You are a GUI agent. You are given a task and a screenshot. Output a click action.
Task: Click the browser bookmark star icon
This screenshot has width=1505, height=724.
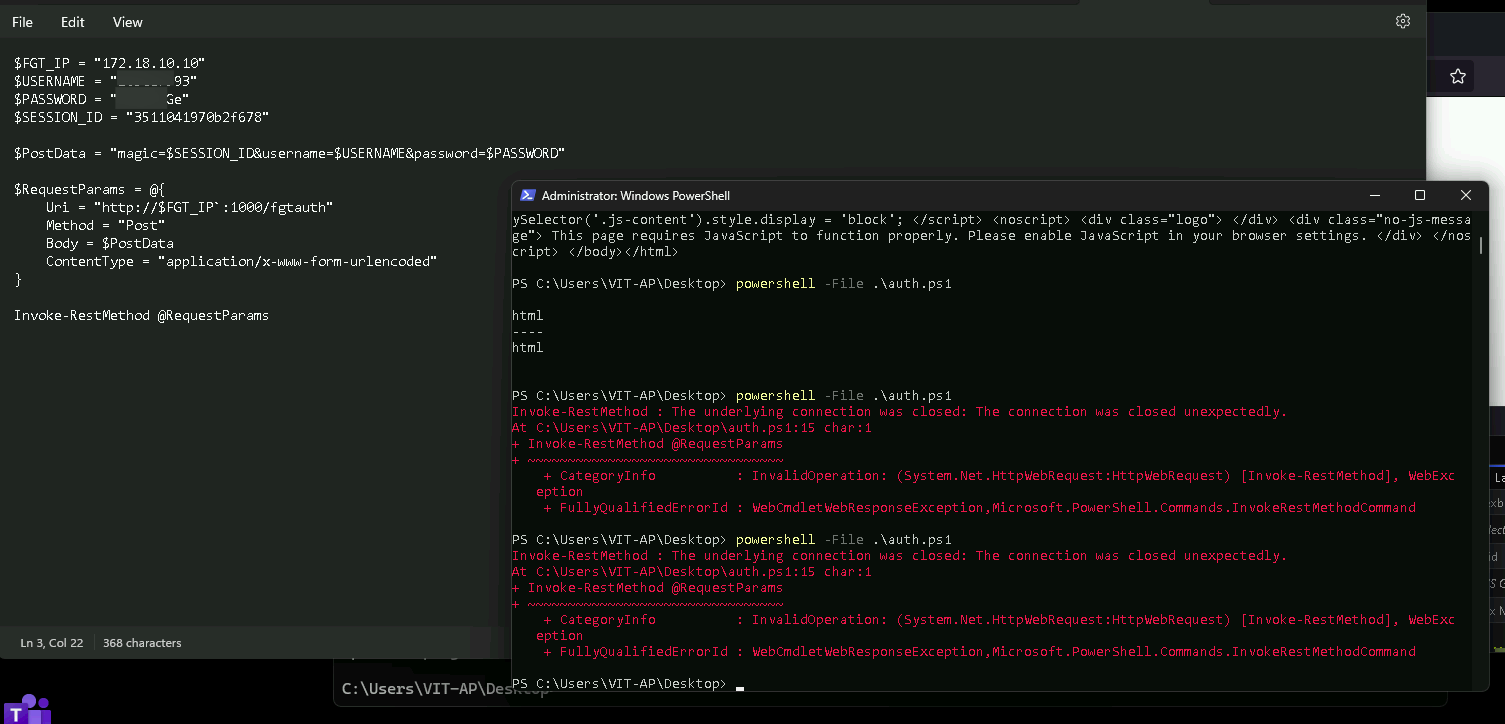point(1458,76)
